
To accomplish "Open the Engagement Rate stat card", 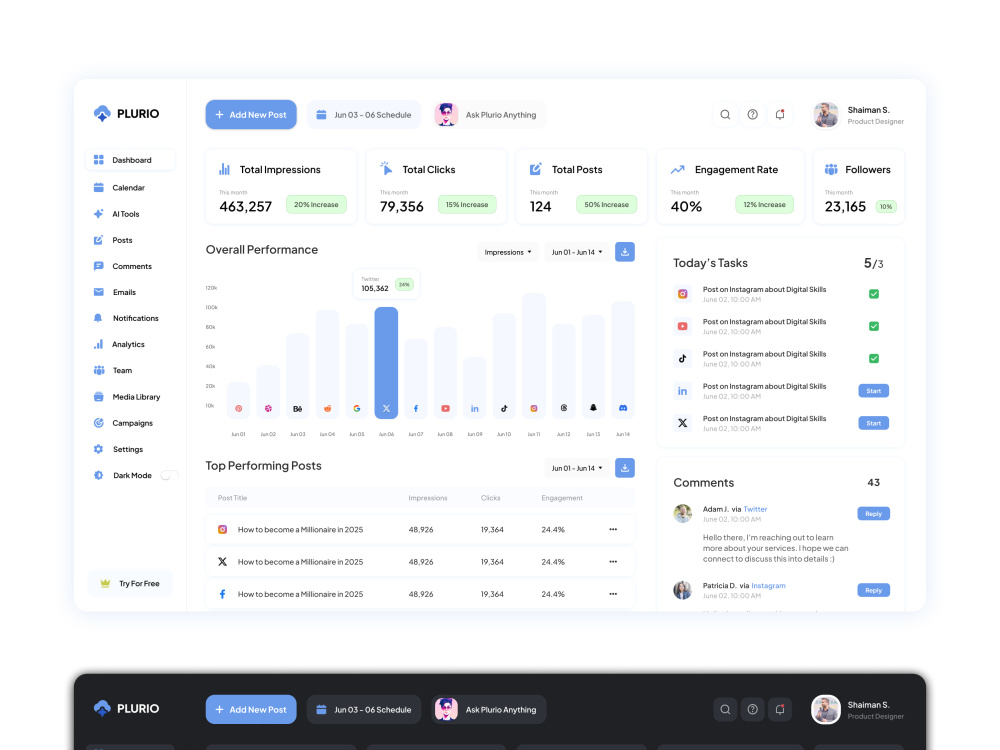I will [731, 187].
